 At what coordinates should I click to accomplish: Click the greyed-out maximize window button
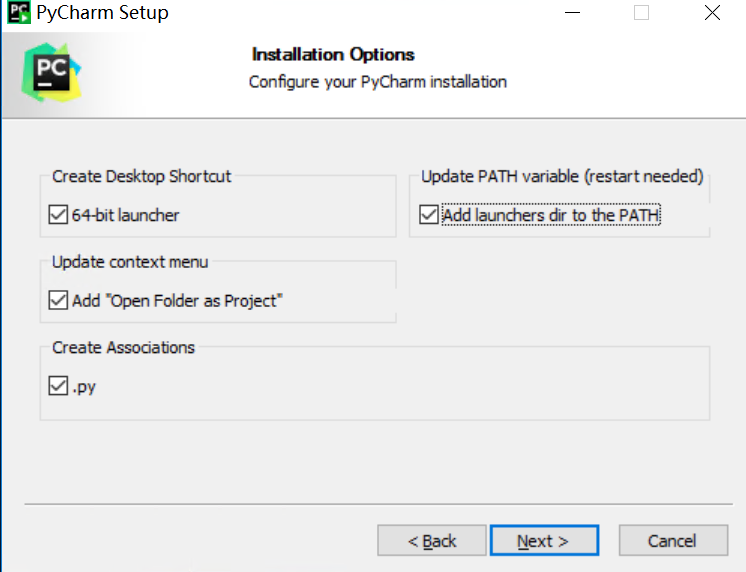(642, 13)
